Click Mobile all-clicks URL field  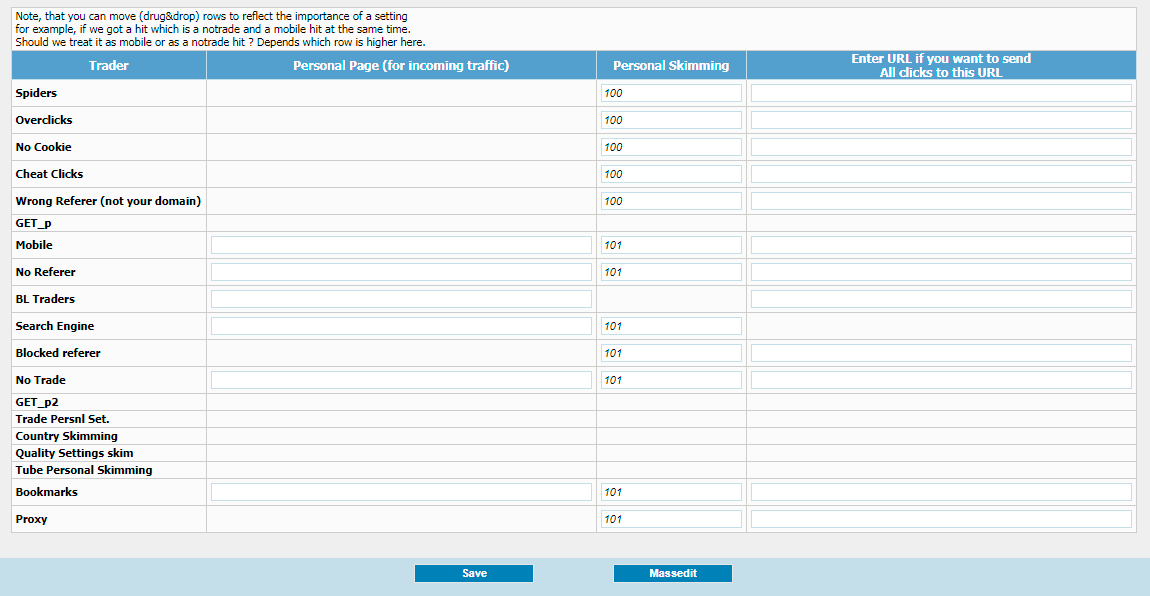(941, 246)
